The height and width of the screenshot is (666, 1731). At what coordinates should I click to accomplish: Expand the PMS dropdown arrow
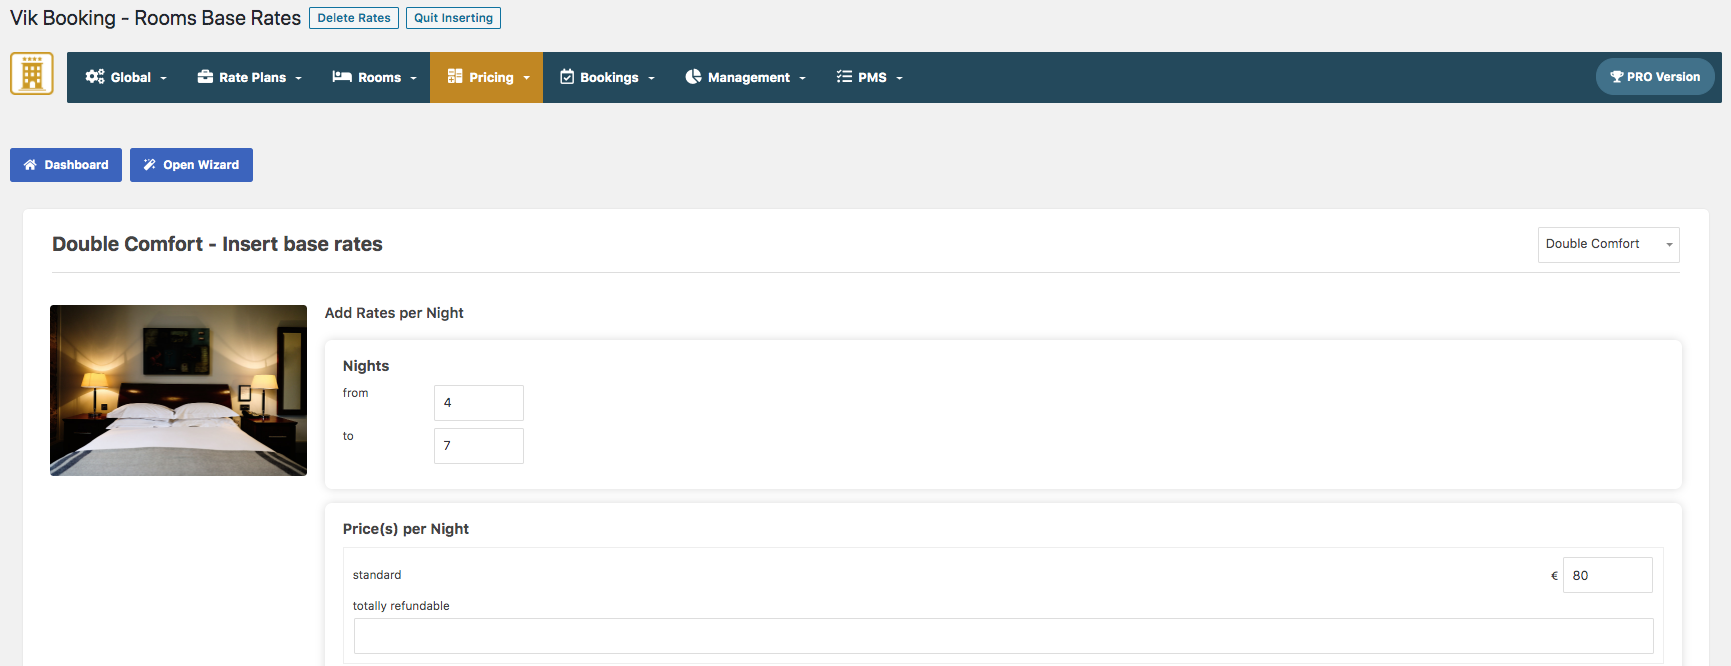(899, 78)
